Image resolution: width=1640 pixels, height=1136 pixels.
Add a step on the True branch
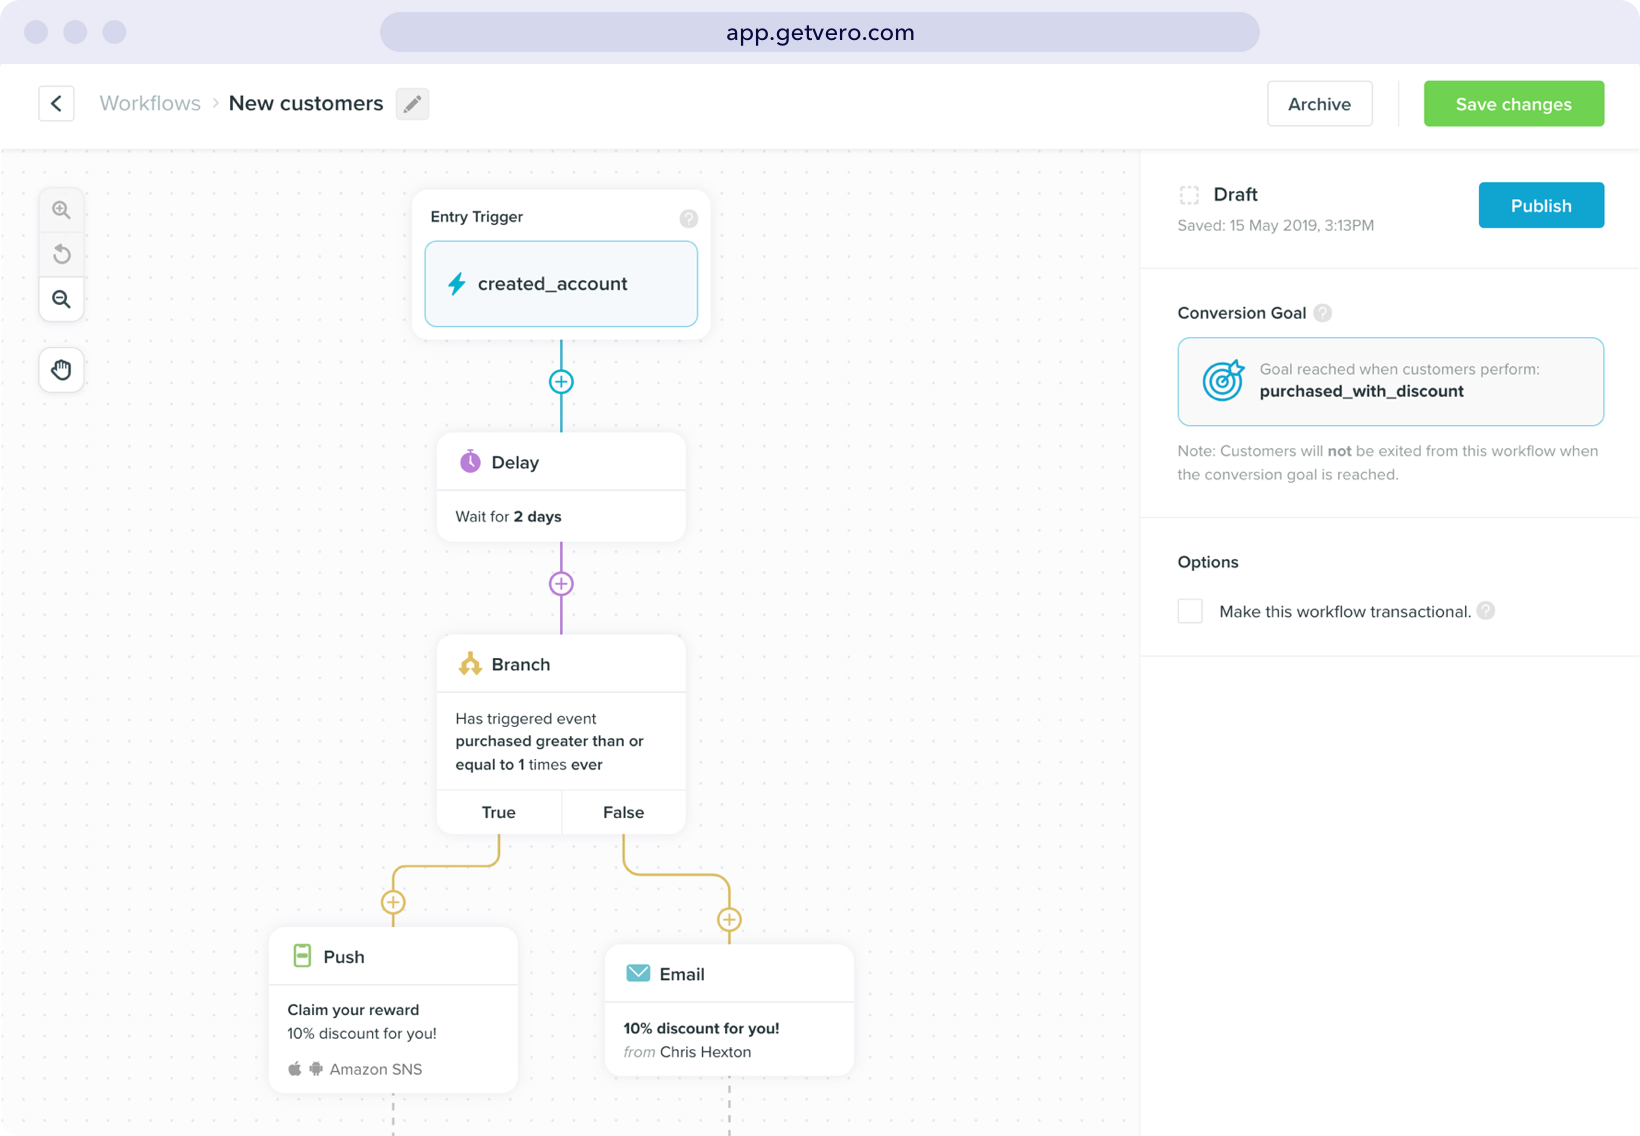(393, 902)
